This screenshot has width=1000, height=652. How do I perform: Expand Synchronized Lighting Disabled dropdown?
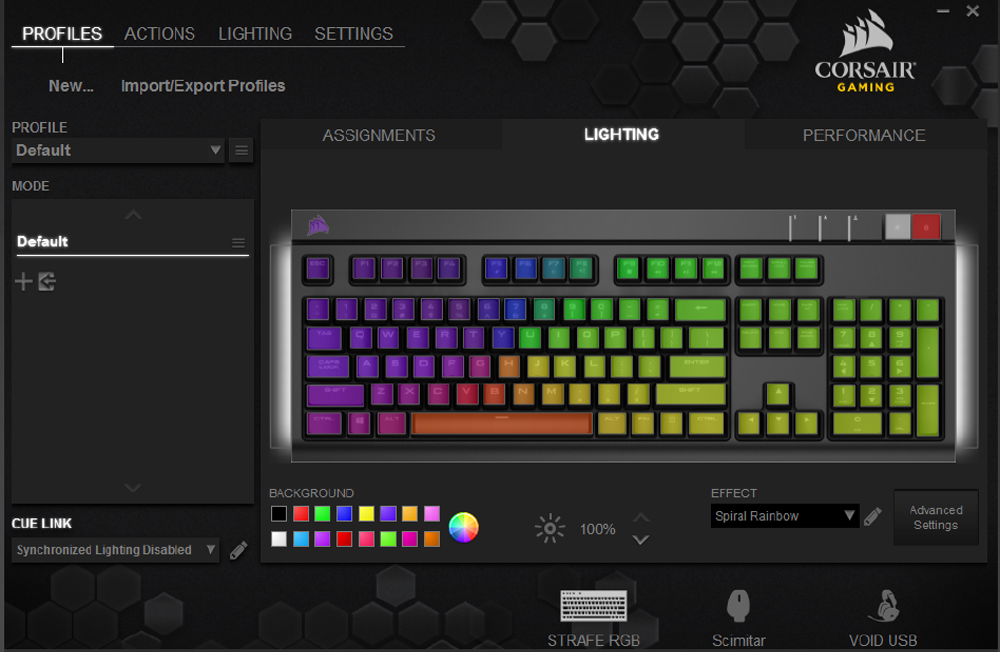click(x=115, y=550)
